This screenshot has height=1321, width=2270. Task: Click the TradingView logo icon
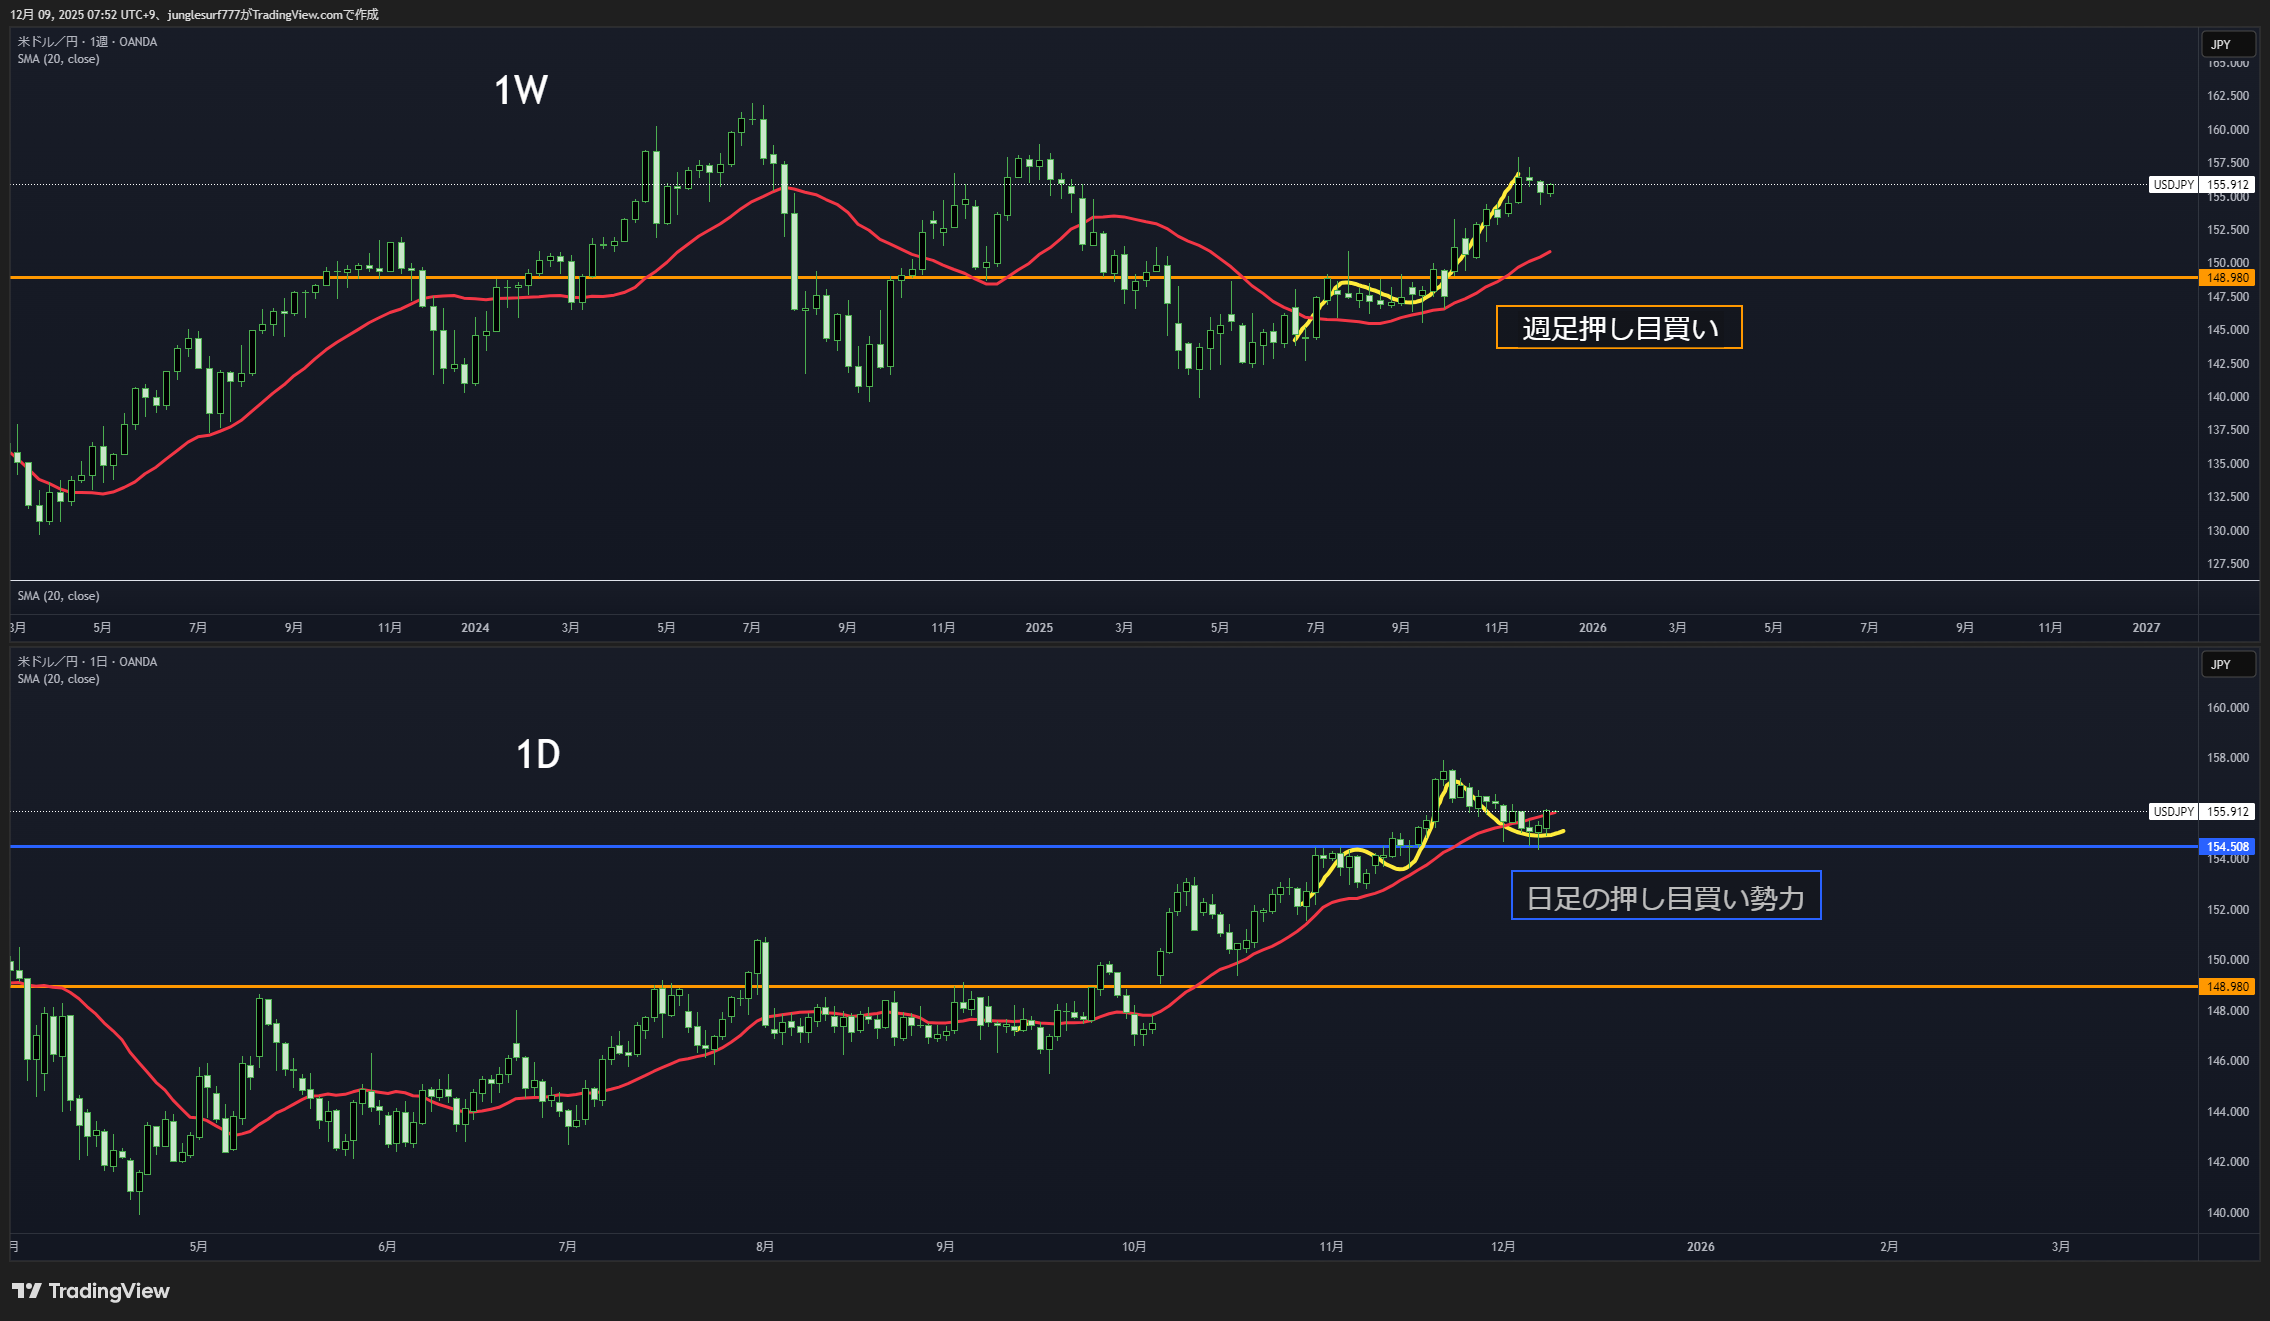[27, 1291]
